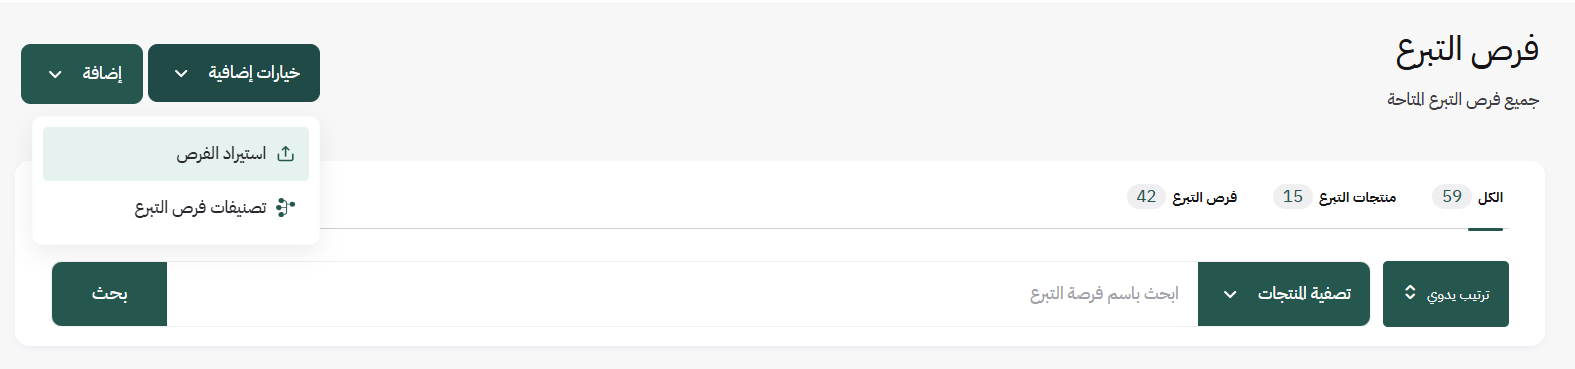Click the upload icon beside استيراد الفرص
The image size is (1575, 369).
[x=286, y=153]
